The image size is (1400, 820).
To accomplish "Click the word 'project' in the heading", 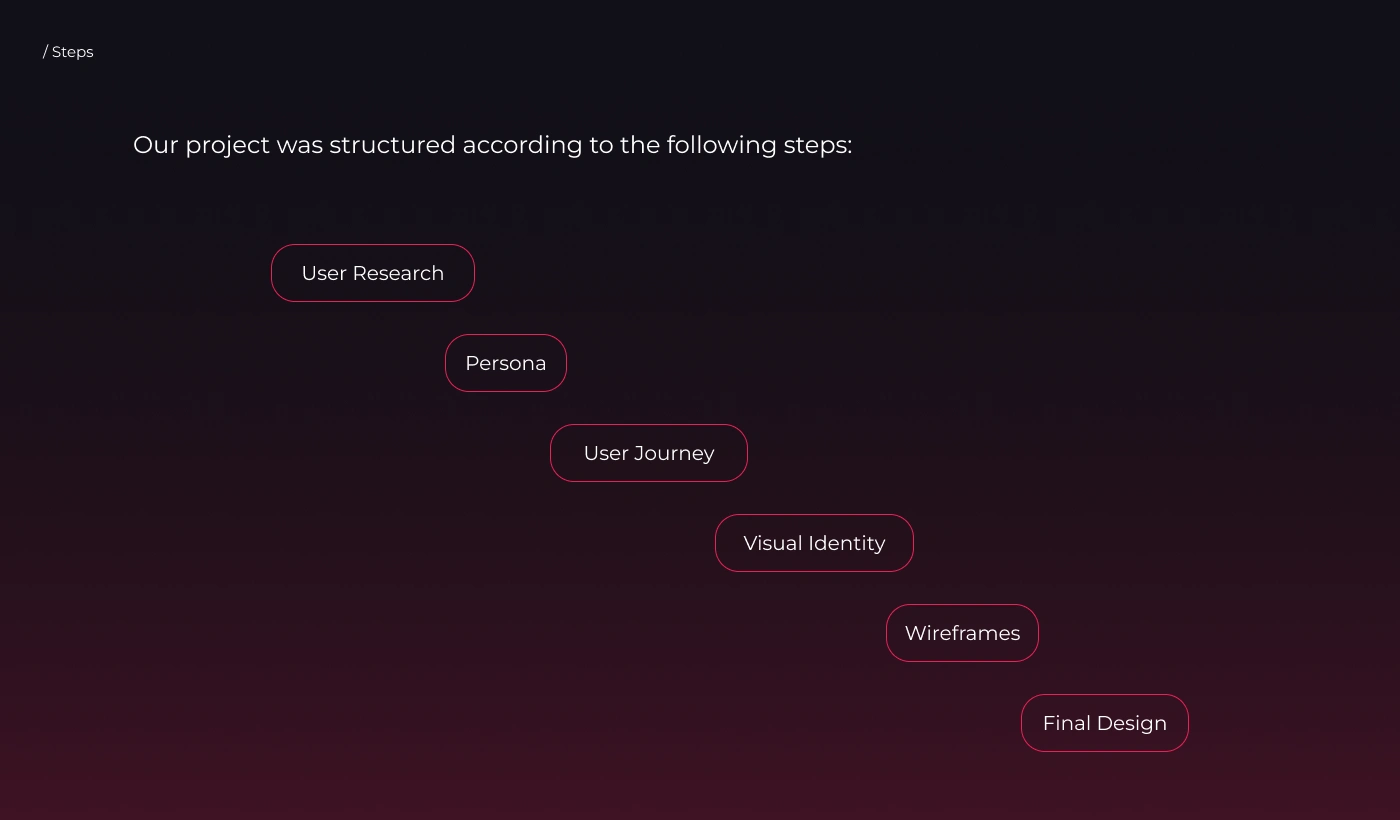I will (227, 146).
